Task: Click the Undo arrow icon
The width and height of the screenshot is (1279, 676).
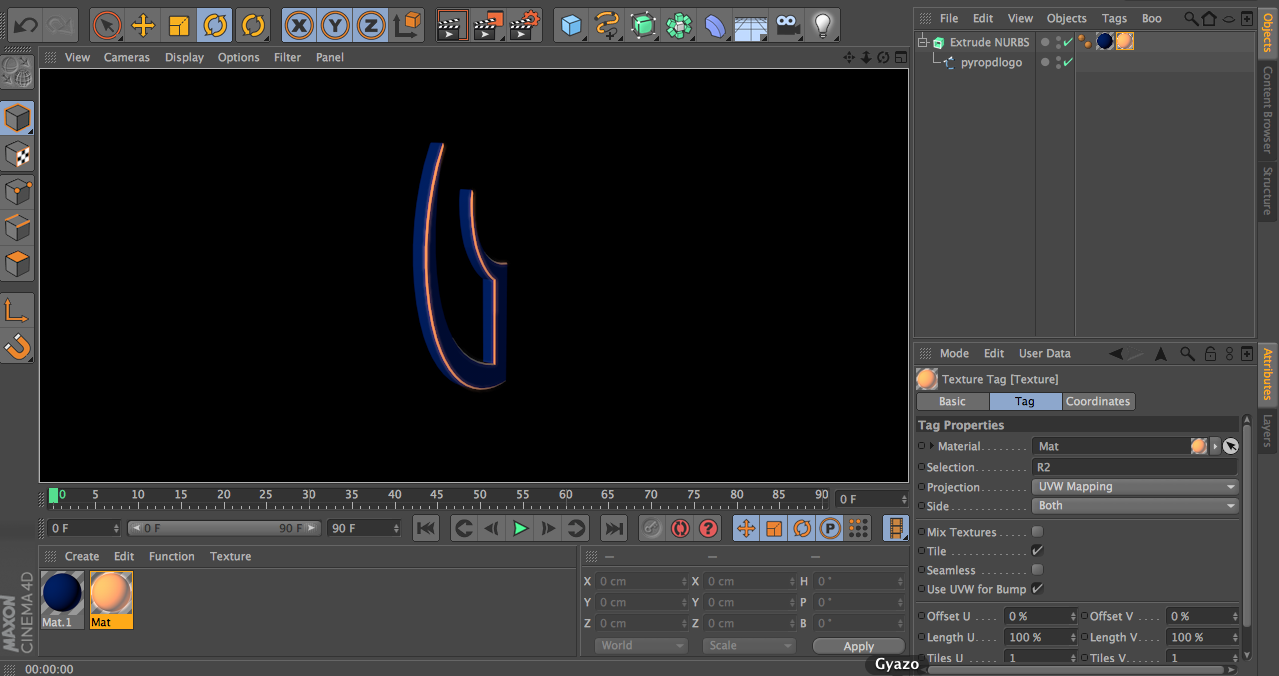Action: click(25, 25)
